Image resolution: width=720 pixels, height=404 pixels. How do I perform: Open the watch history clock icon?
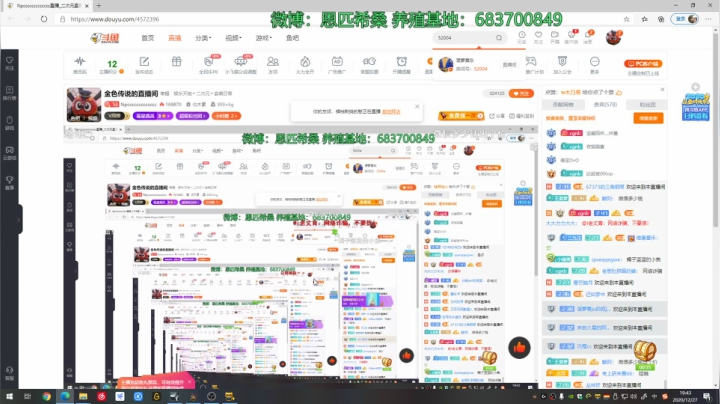click(x=522, y=37)
